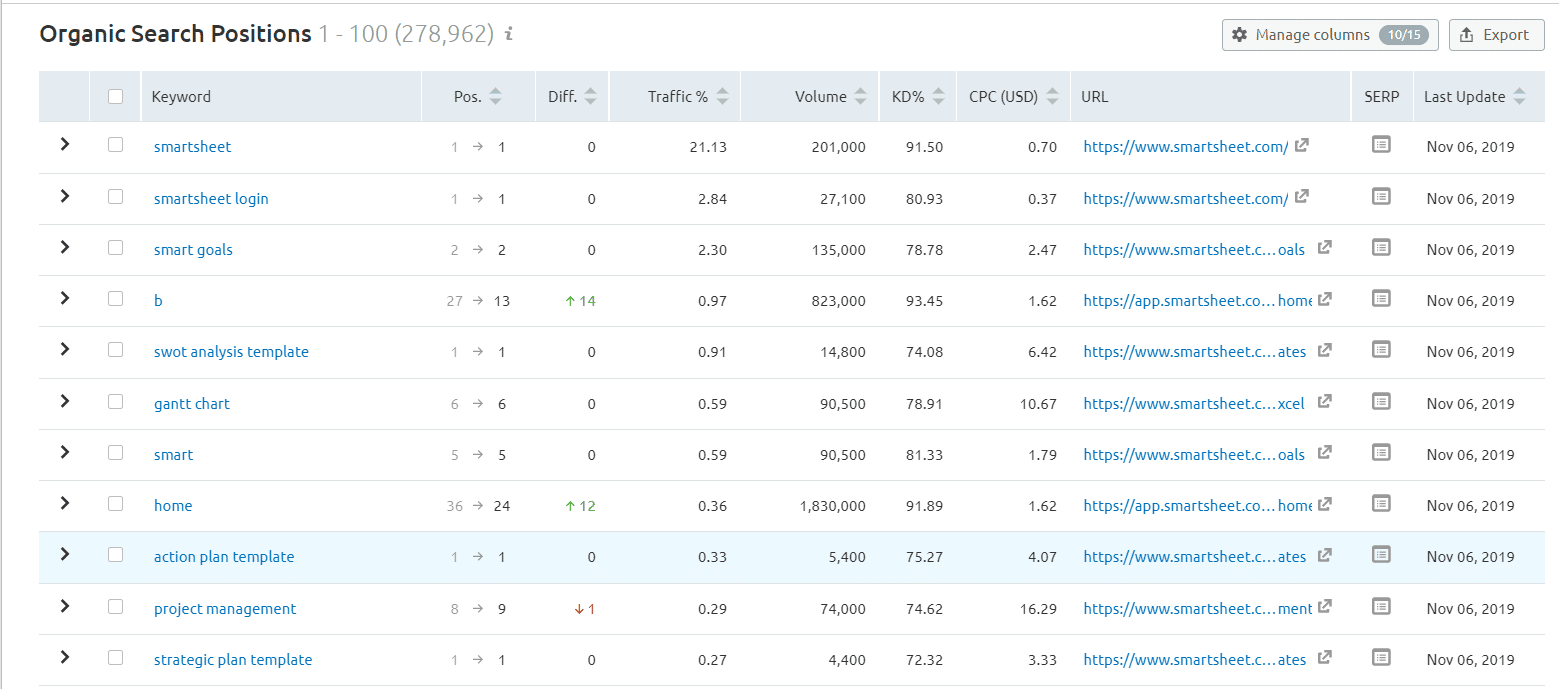Open external link icon for project management URL
The height and width of the screenshot is (689, 1559).
pos(1324,606)
